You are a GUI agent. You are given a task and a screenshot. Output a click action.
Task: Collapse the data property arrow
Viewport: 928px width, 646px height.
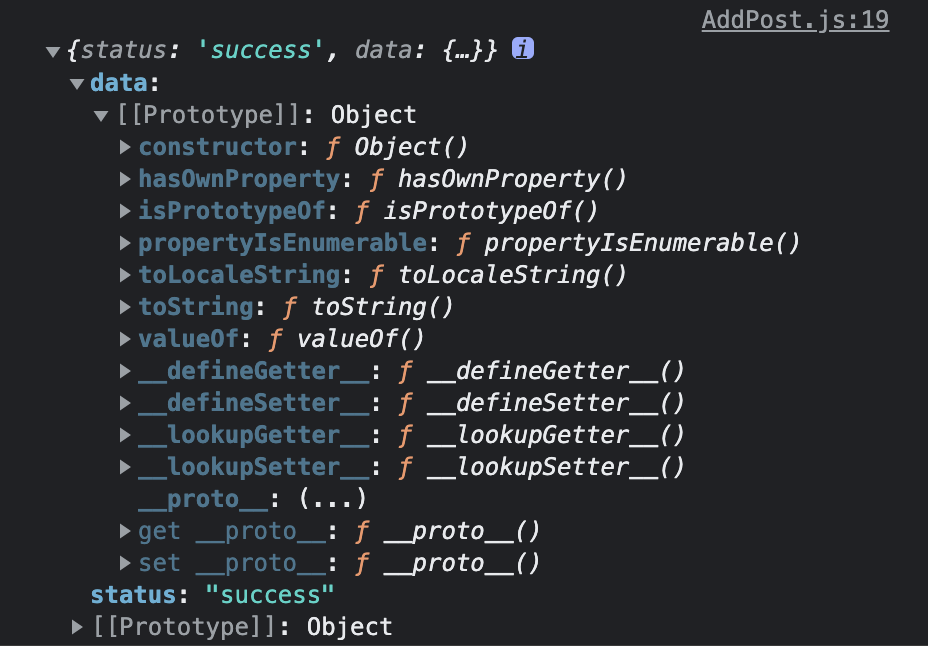(77, 83)
